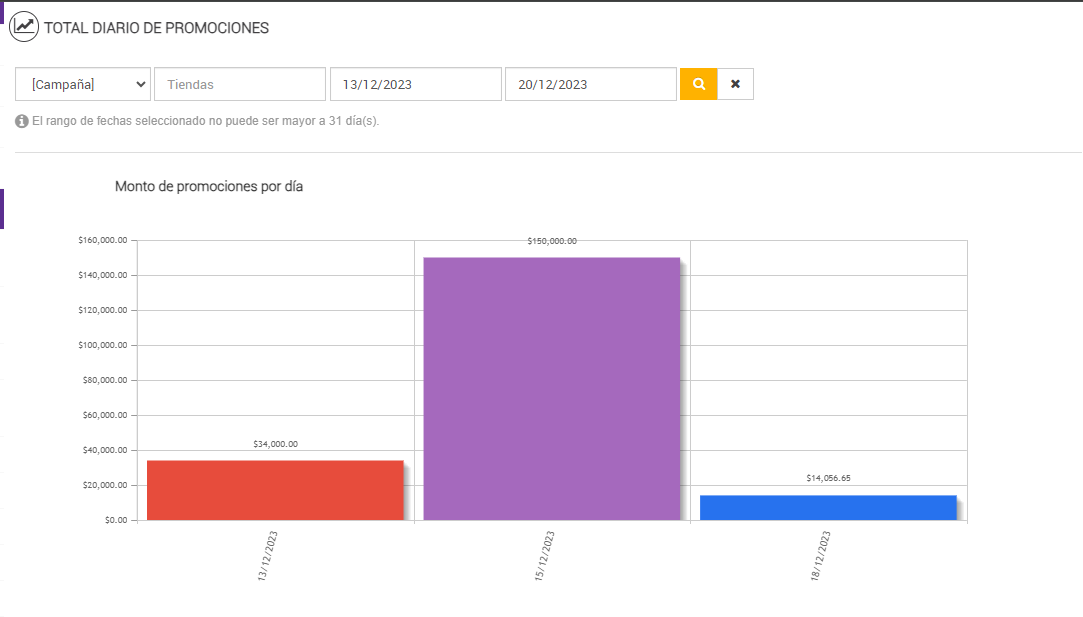The image size is (1083, 617).
Task: Click the 15/12/2023 x-axis label
Action: (545, 555)
